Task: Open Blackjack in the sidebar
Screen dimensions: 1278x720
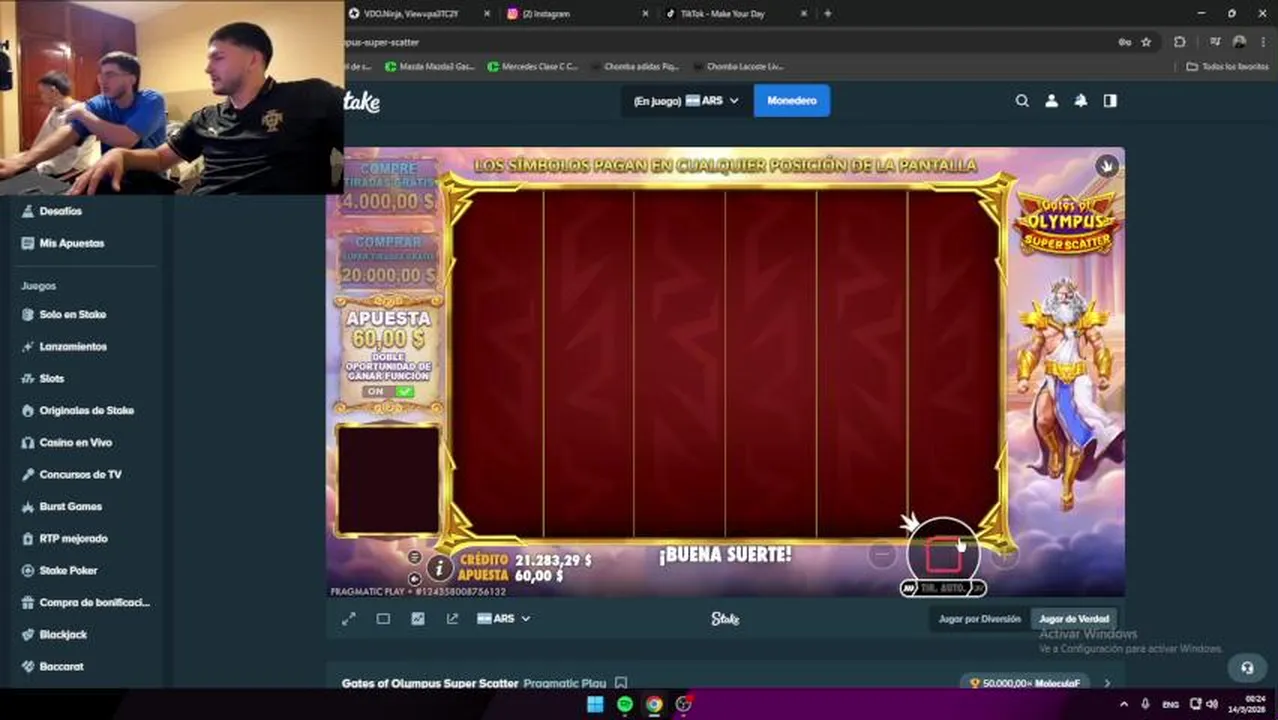Action: click(x=63, y=634)
